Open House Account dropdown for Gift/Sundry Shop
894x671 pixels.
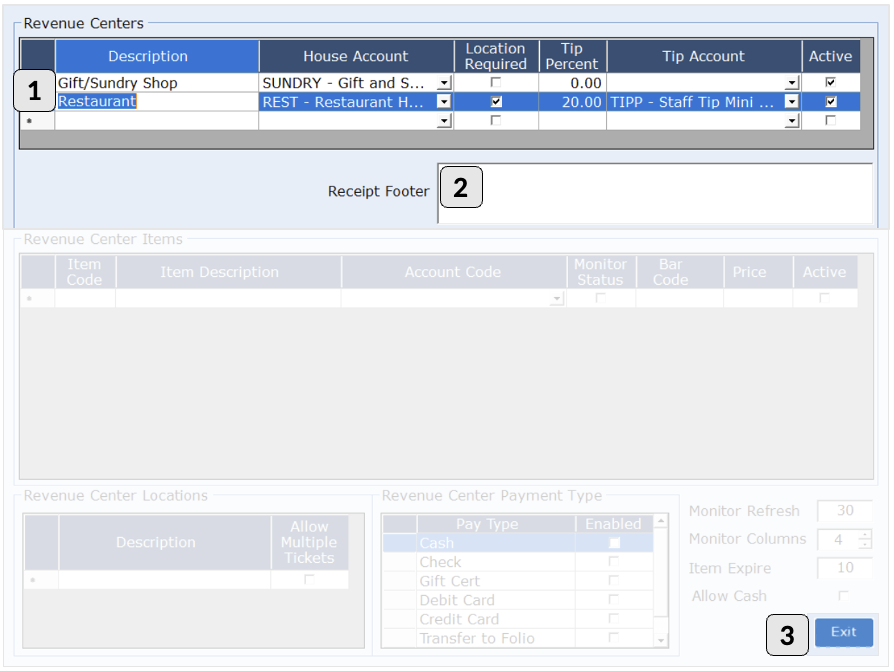pyautogui.click(x=445, y=83)
